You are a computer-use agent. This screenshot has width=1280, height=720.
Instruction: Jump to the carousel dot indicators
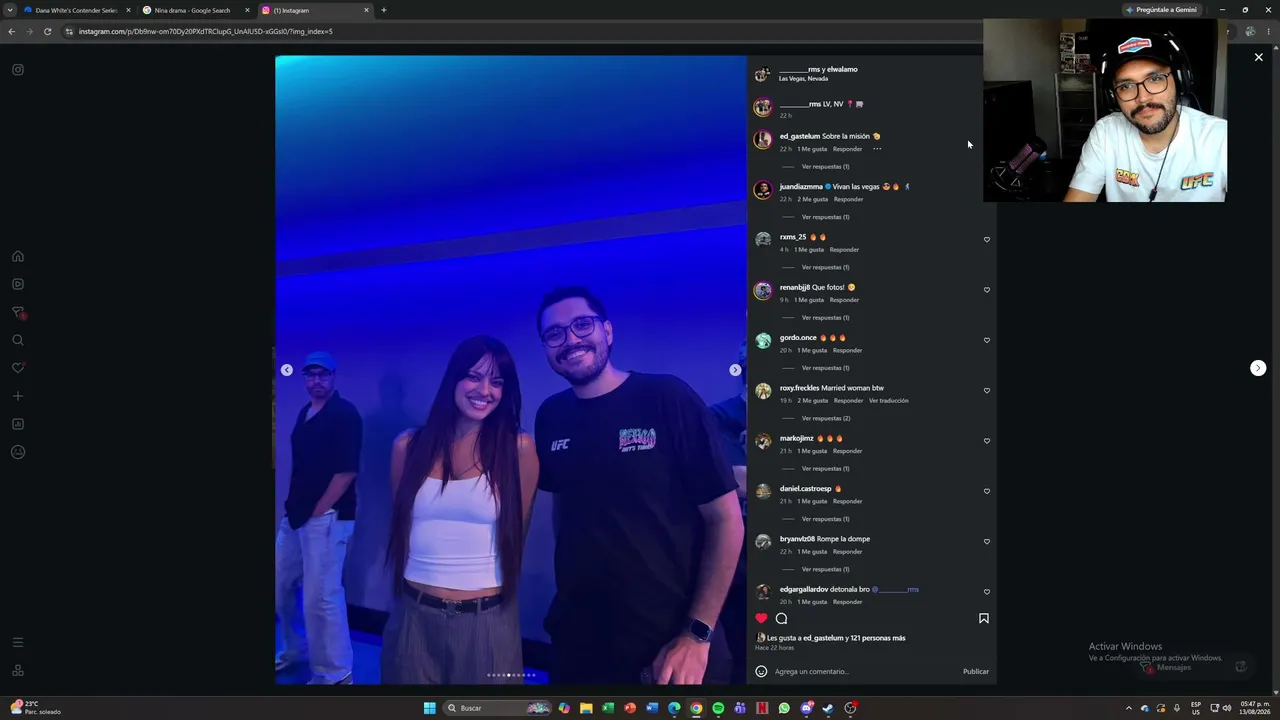[x=511, y=675]
